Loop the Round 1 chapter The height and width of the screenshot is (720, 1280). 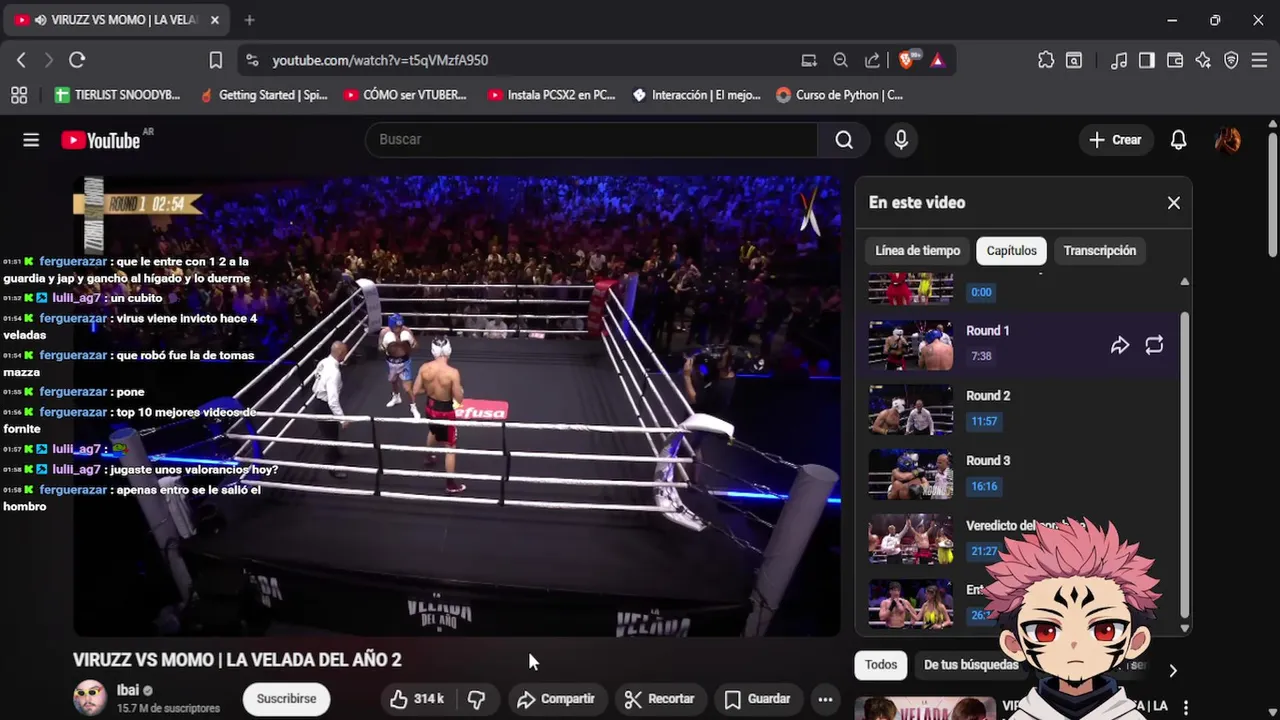tap(1154, 345)
